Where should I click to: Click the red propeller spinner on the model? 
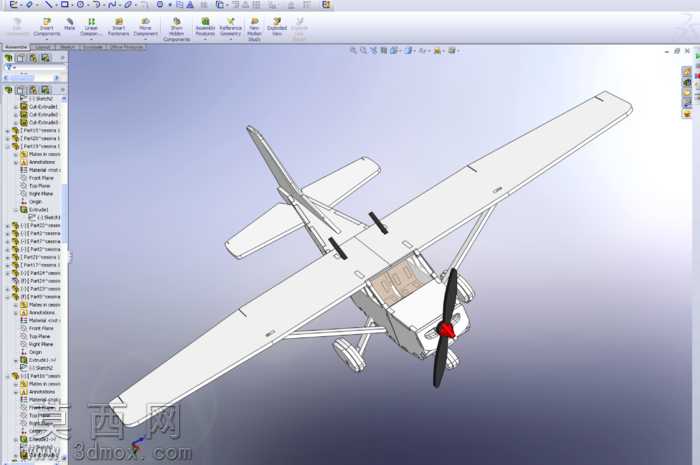[x=446, y=330]
